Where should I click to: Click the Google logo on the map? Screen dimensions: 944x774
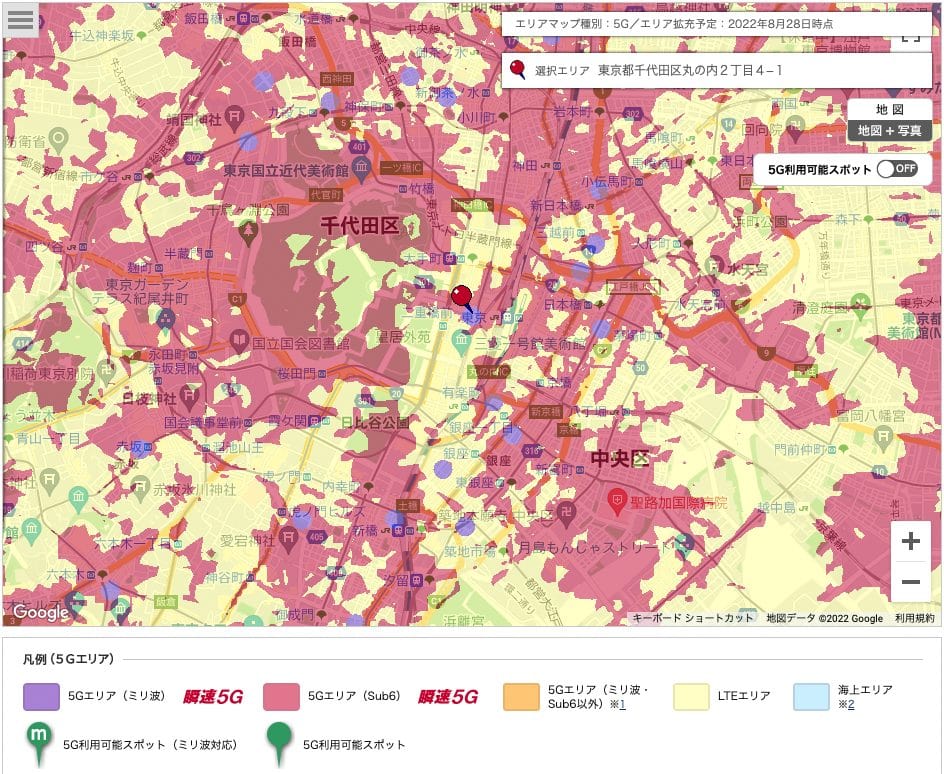pos(41,612)
